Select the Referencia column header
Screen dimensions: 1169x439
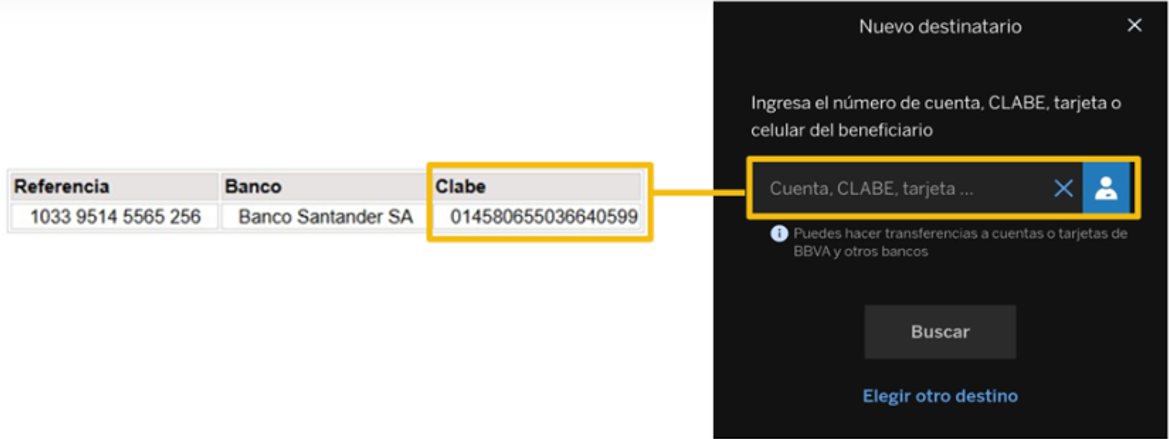click(x=62, y=187)
